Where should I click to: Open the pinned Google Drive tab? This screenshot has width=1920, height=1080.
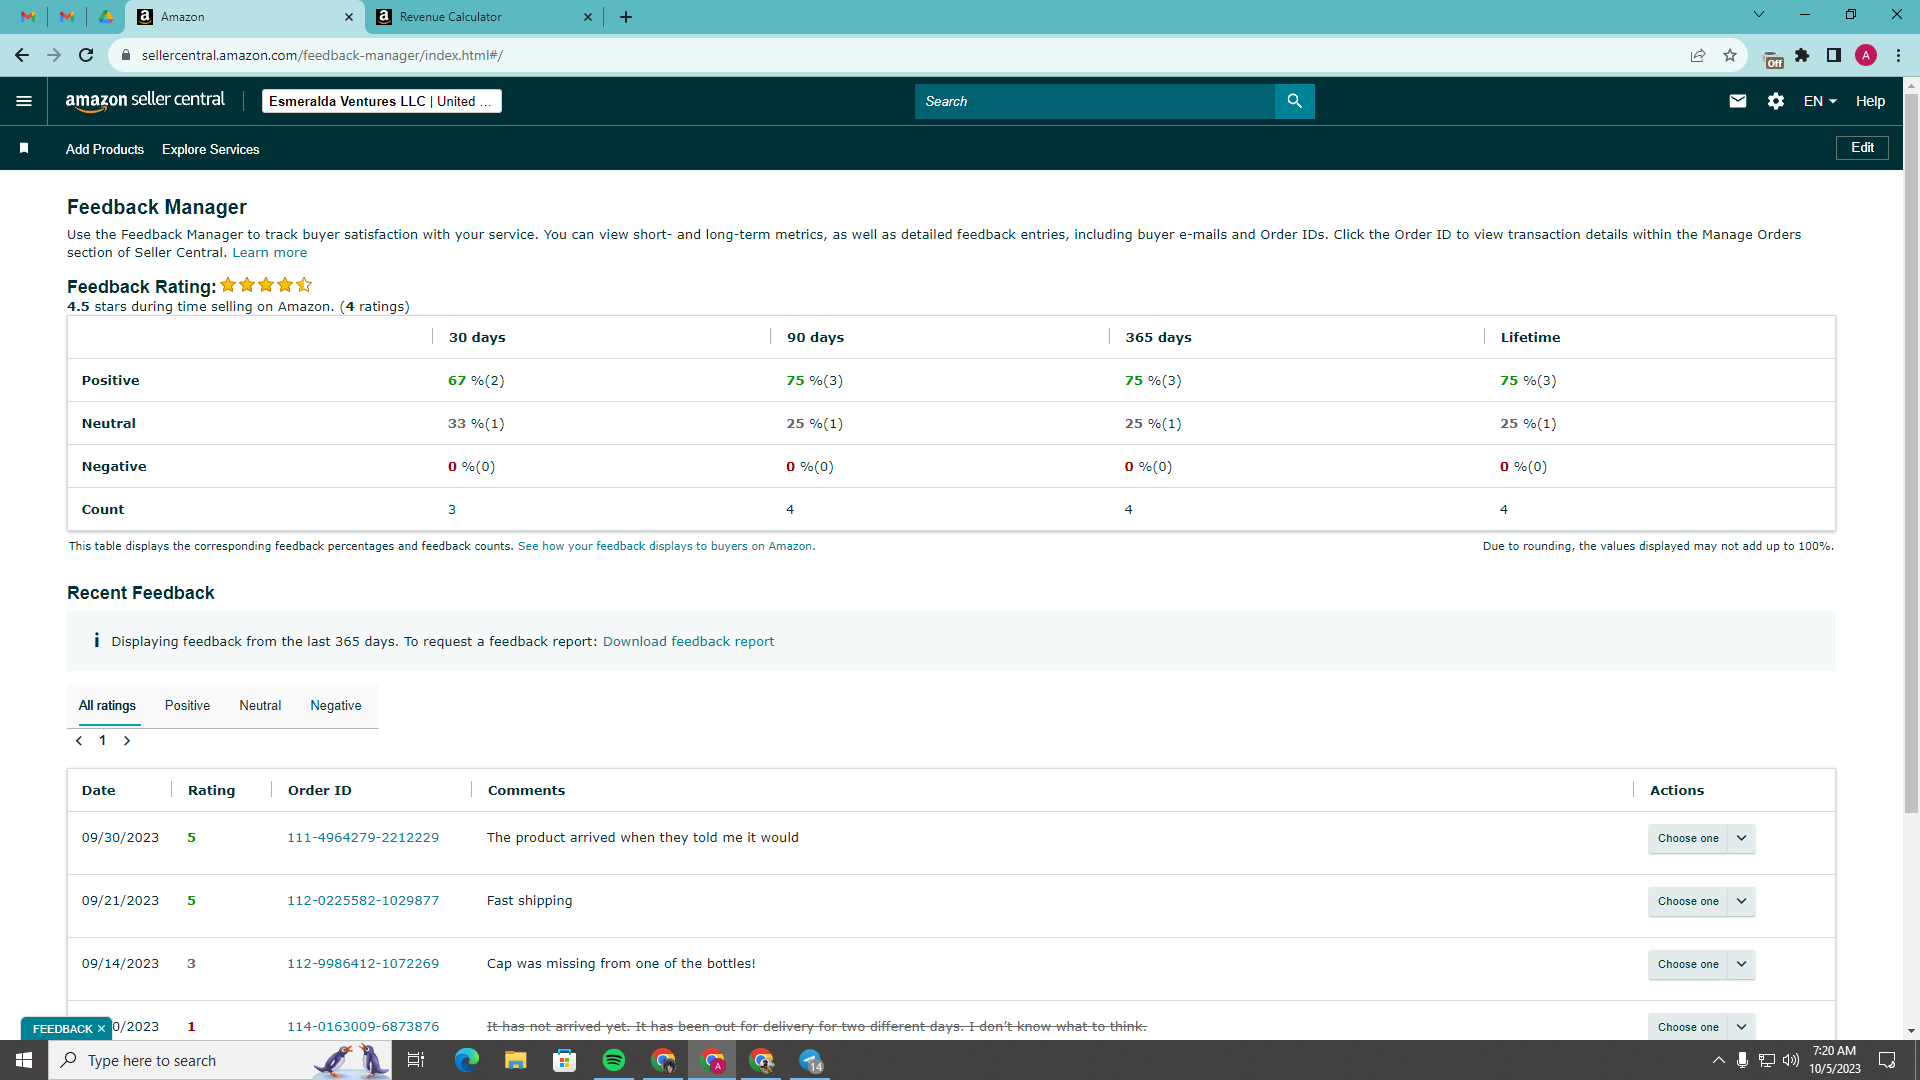pyautogui.click(x=106, y=17)
